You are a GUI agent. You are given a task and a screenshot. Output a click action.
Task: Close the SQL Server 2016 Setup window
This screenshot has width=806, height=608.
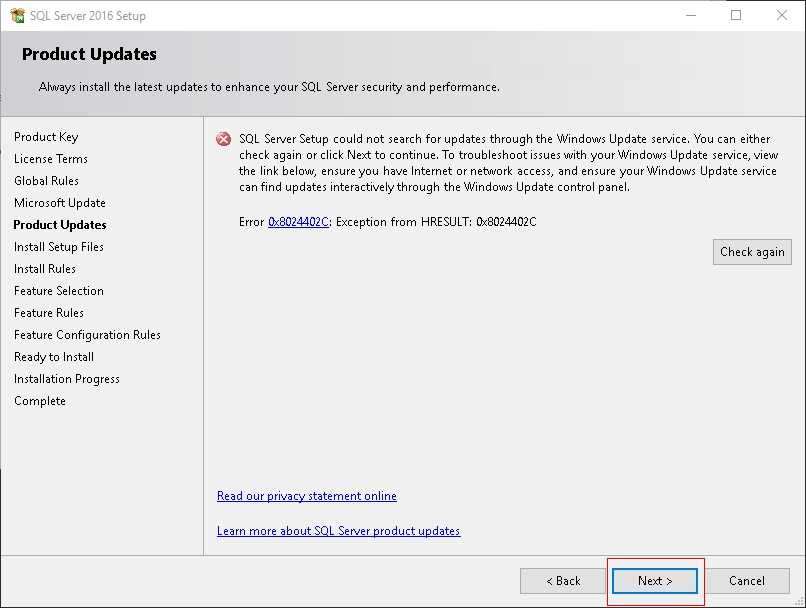coord(782,15)
